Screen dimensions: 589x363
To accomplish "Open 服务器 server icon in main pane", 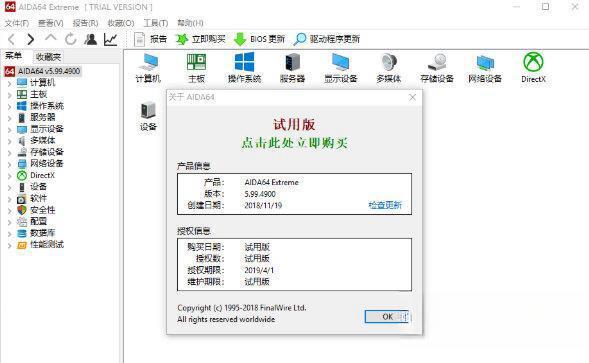I will tap(292, 68).
